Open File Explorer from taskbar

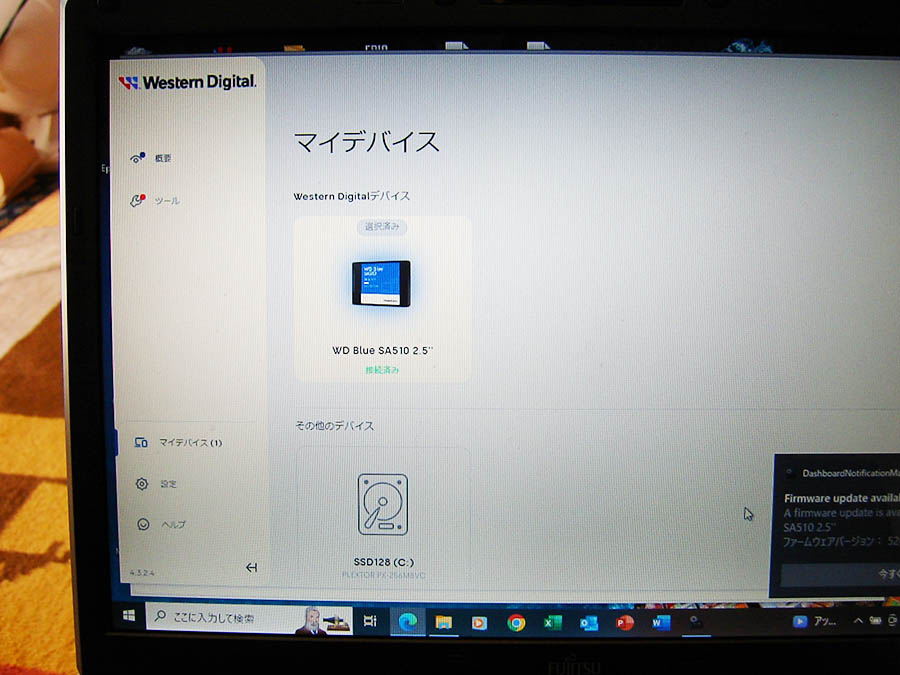[443, 622]
